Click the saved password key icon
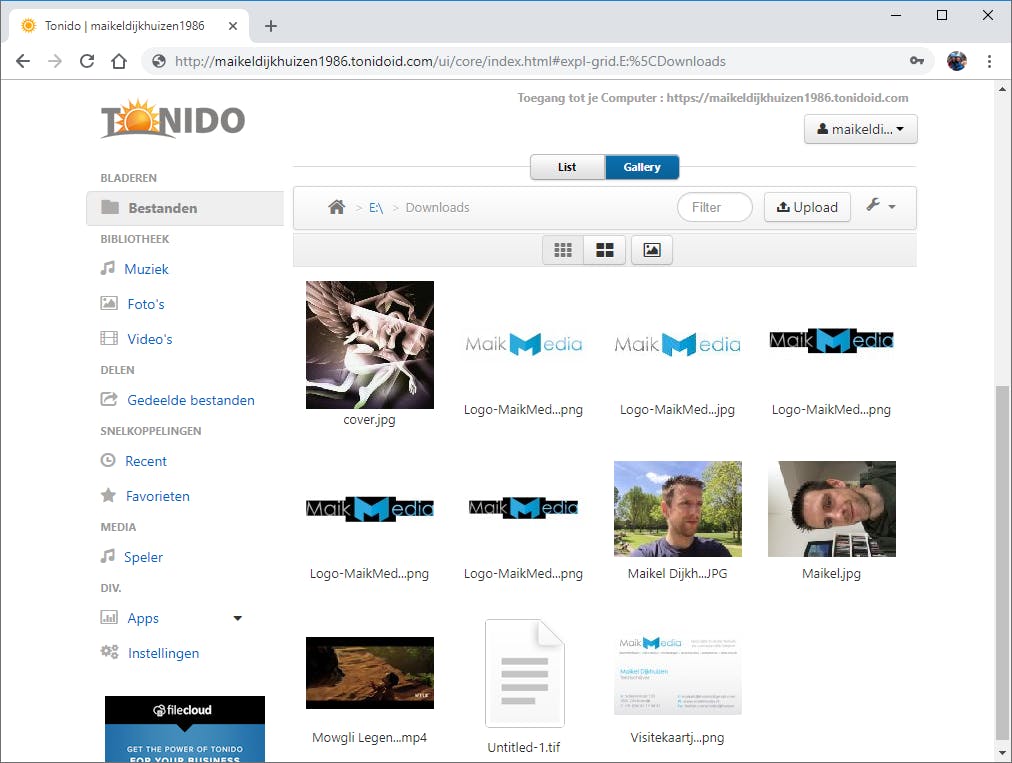This screenshot has height=763, width=1012. [x=917, y=61]
